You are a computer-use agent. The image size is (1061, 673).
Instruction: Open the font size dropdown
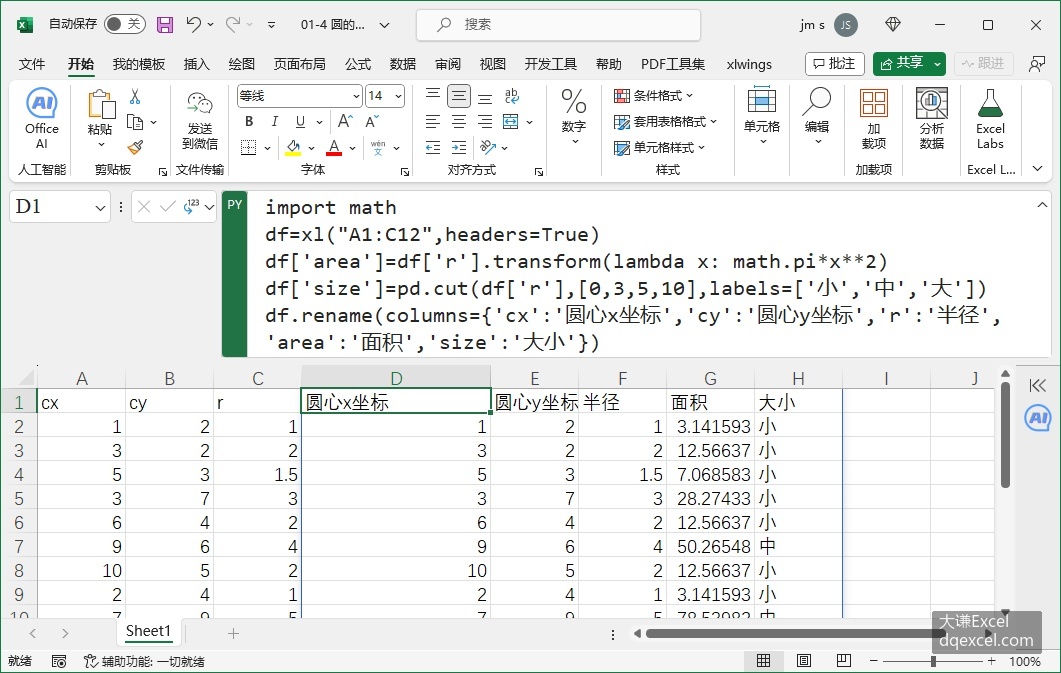tap(399, 96)
